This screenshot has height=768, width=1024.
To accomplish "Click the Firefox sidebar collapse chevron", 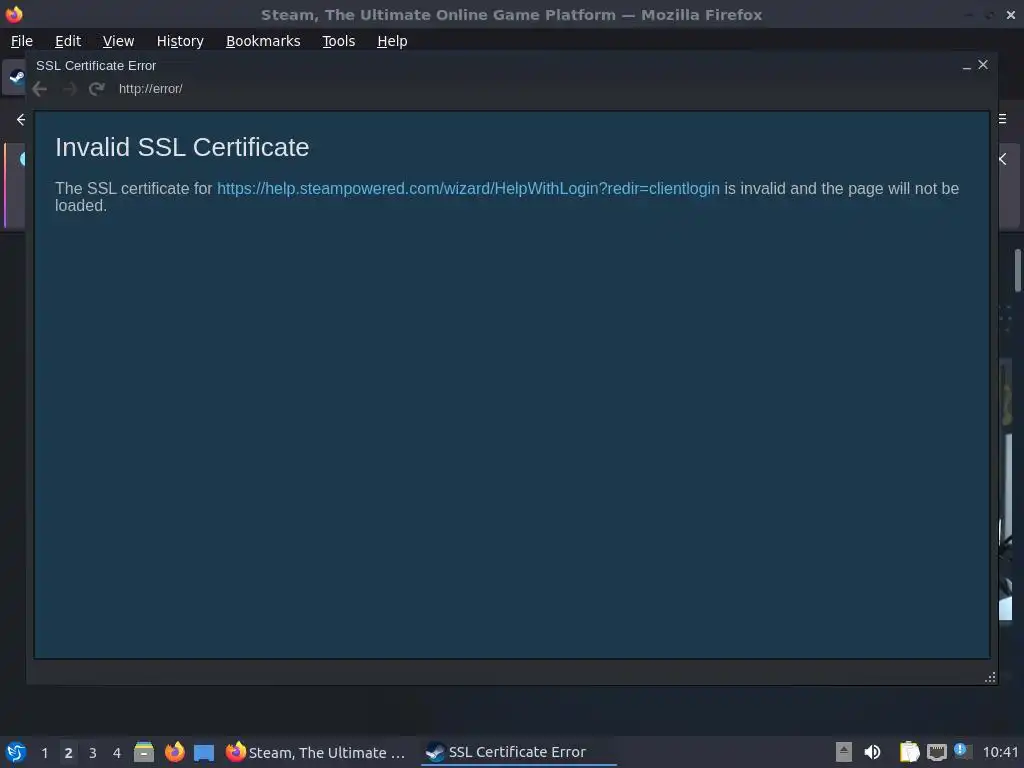I will [1003, 159].
